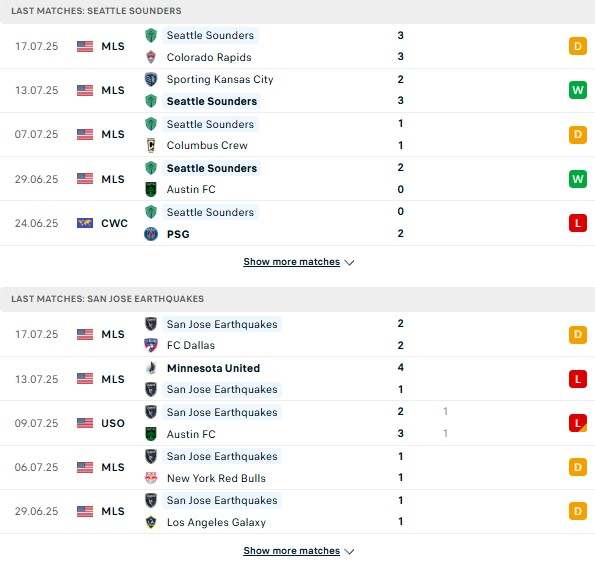The image size is (595, 563).
Task: Open the Austin FC team link in USO match
Action: [191, 434]
